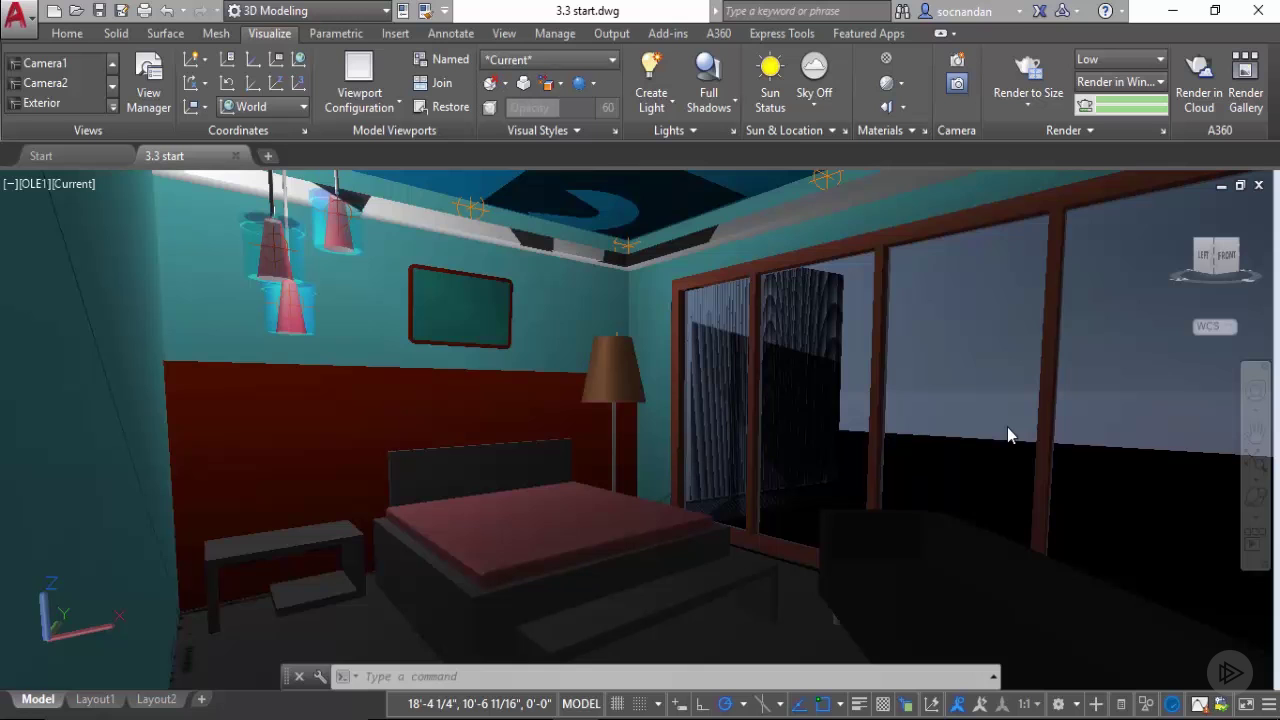Open the Layout1 tab
This screenshot has width=1280, height=720.
[x=95, y=700]
